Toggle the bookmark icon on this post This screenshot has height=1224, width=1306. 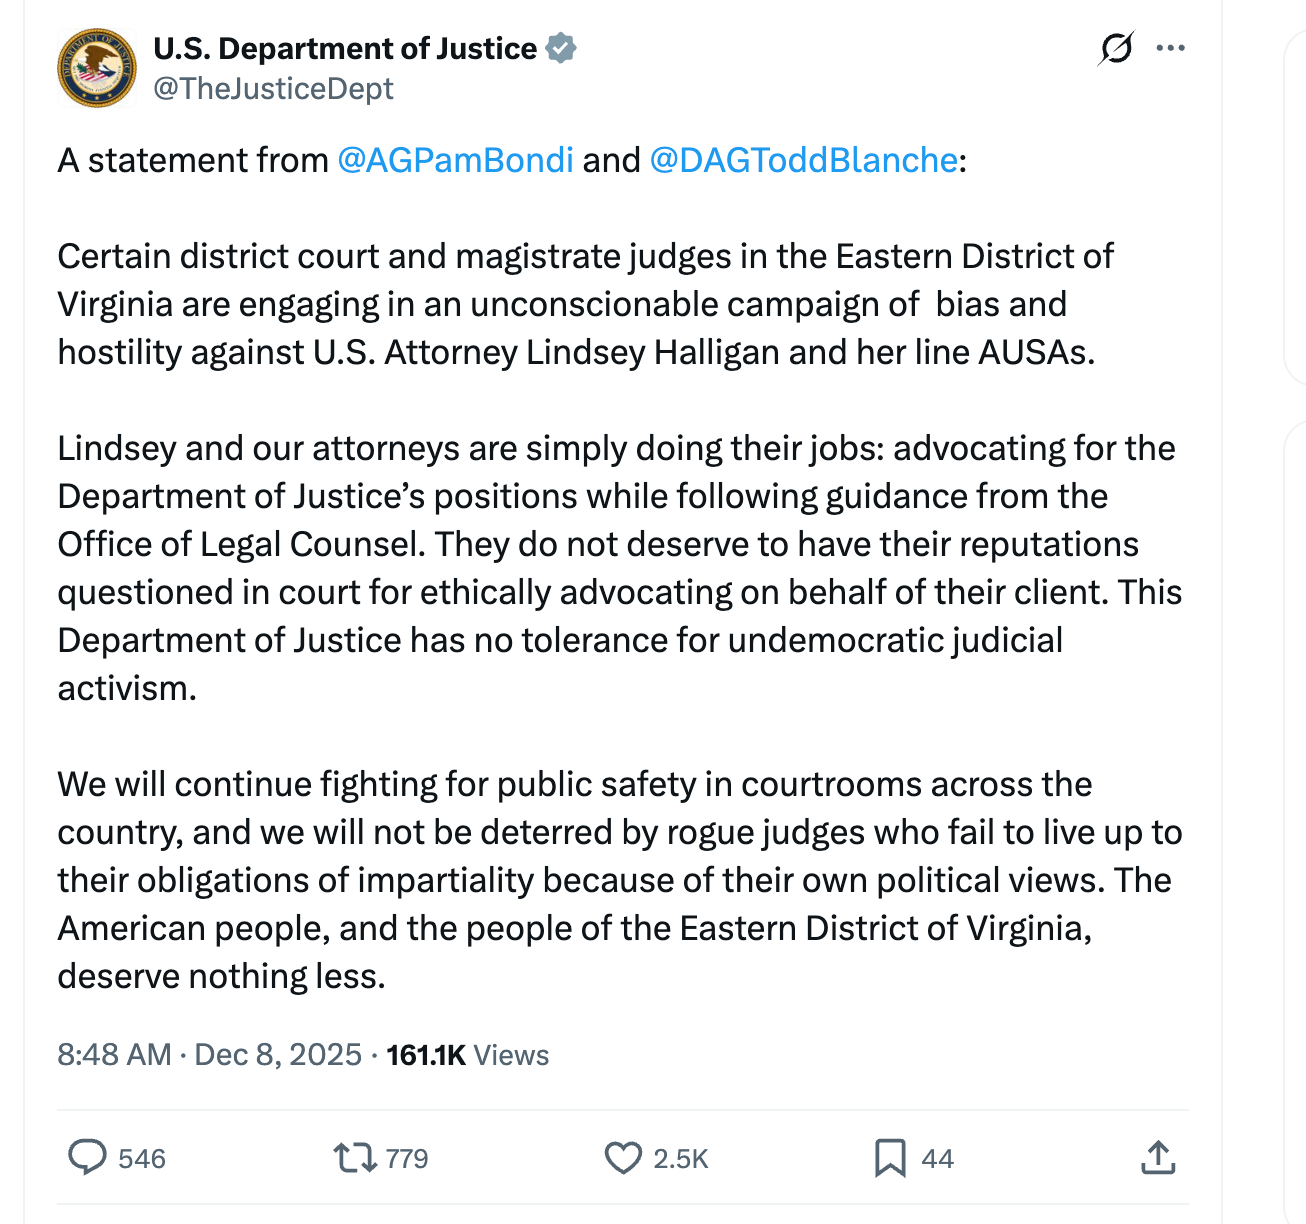[889, 1158]
